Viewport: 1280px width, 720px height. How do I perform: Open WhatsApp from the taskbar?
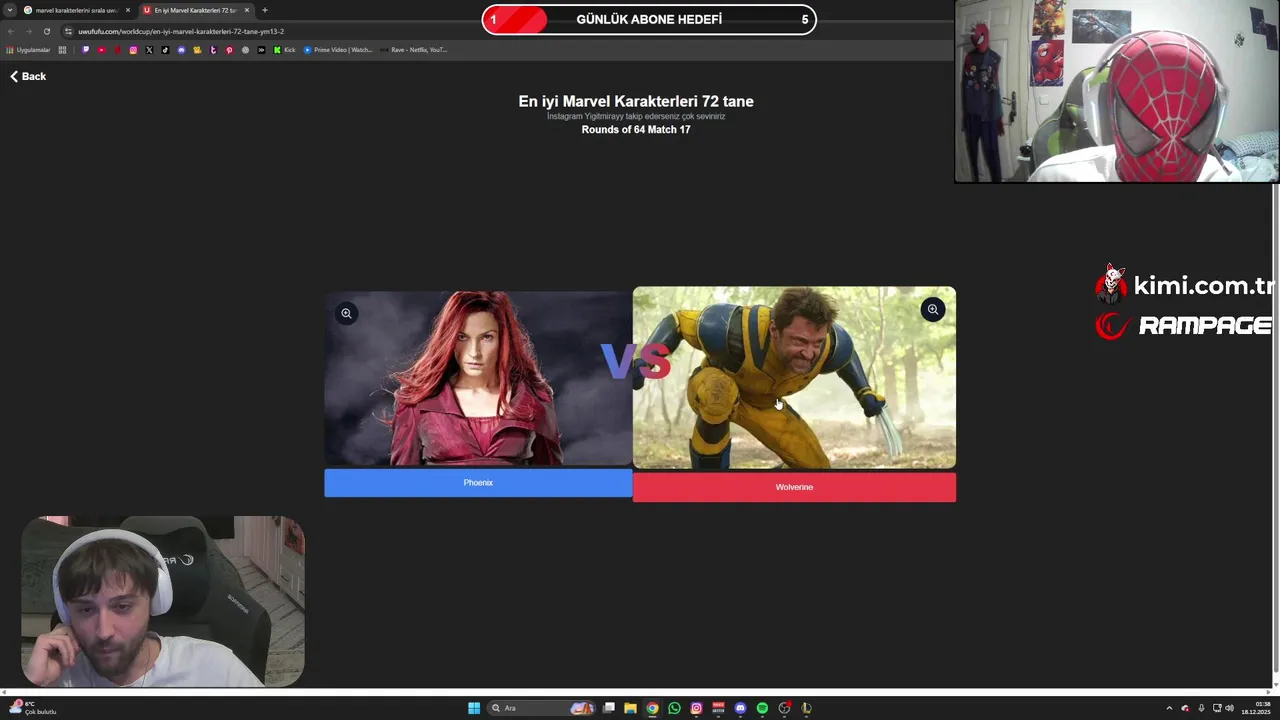coord(674,708)
